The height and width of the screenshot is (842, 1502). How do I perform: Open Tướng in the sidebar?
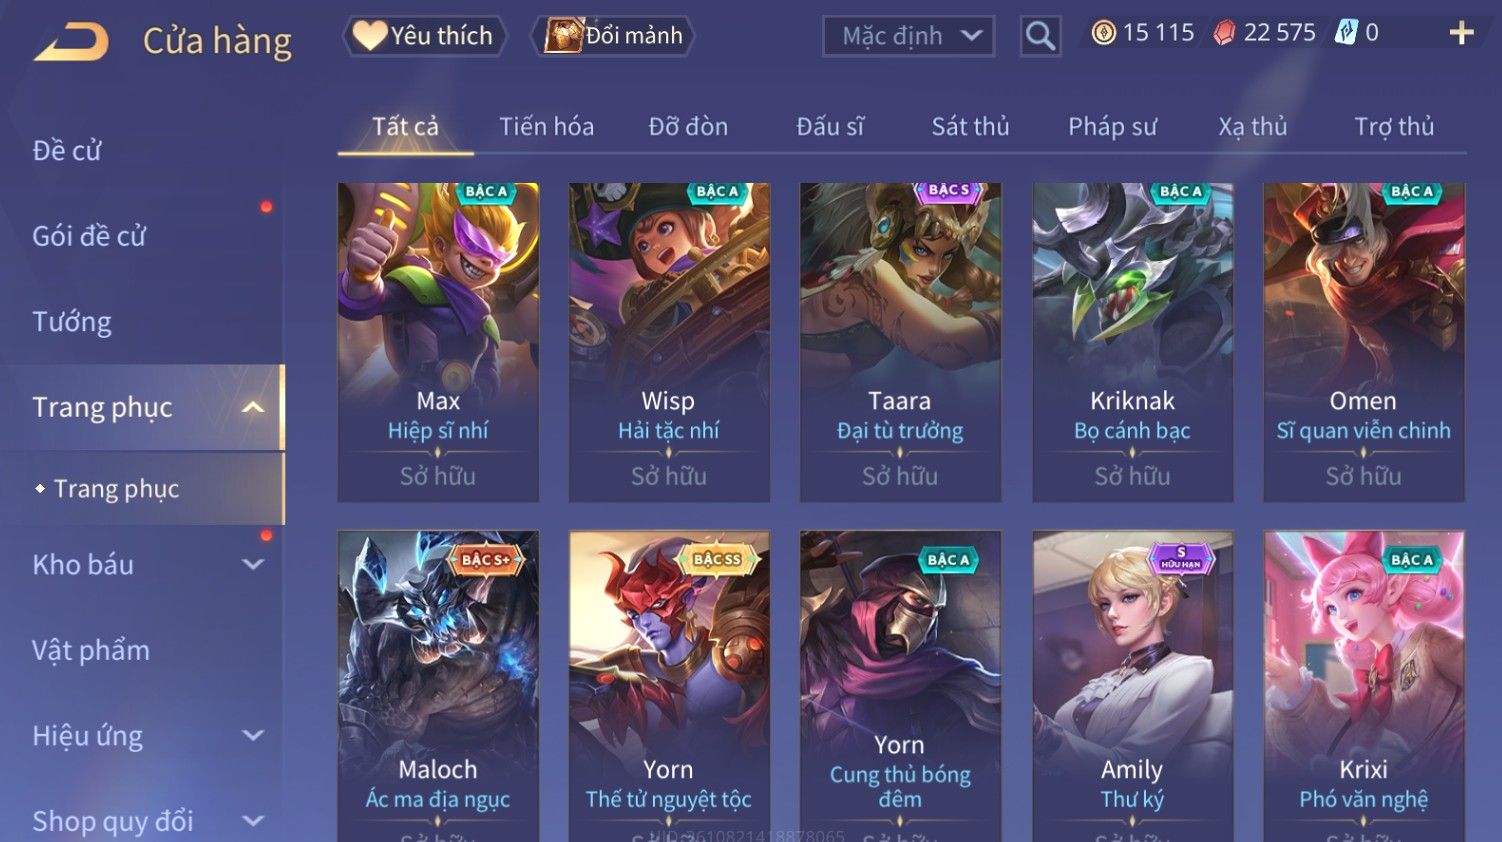click(x=72, y=322)
